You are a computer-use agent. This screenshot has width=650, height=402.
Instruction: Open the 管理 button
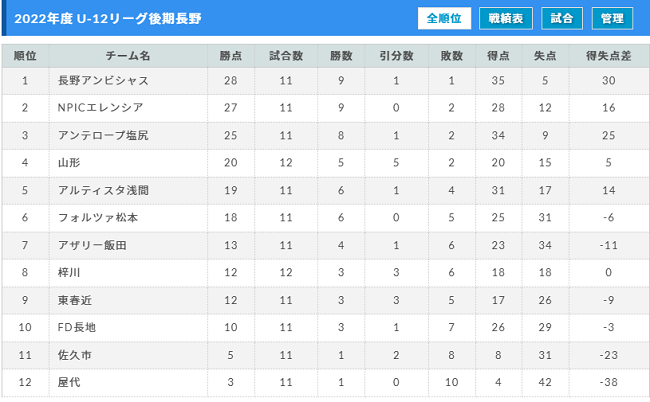[612, 18]
